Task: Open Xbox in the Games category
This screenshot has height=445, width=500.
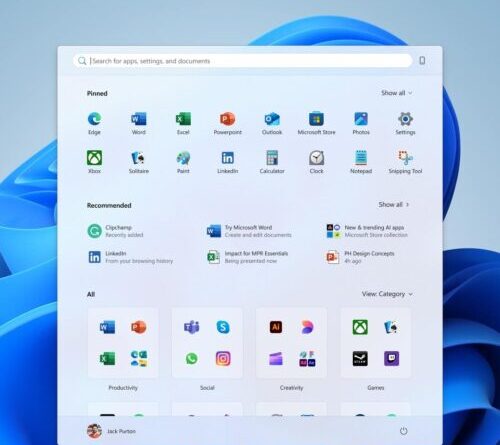Action: [x=360, y=327]
